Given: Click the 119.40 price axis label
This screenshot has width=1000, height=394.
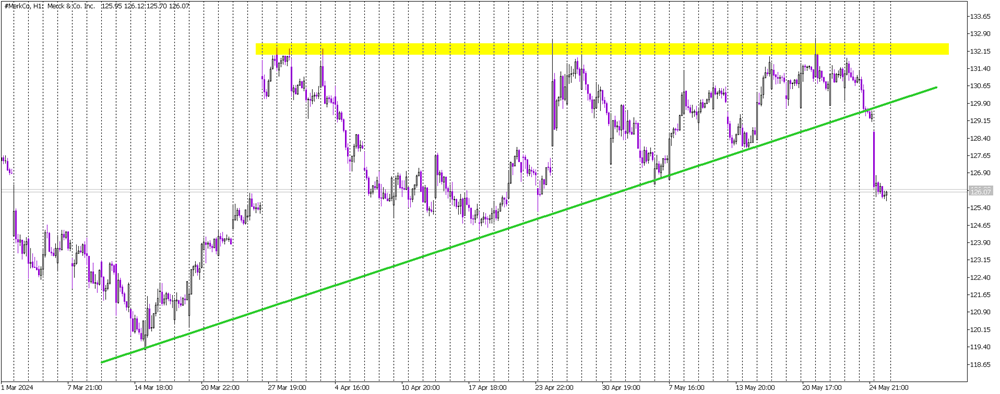Looking at the screenshot, I should point(979,347).
